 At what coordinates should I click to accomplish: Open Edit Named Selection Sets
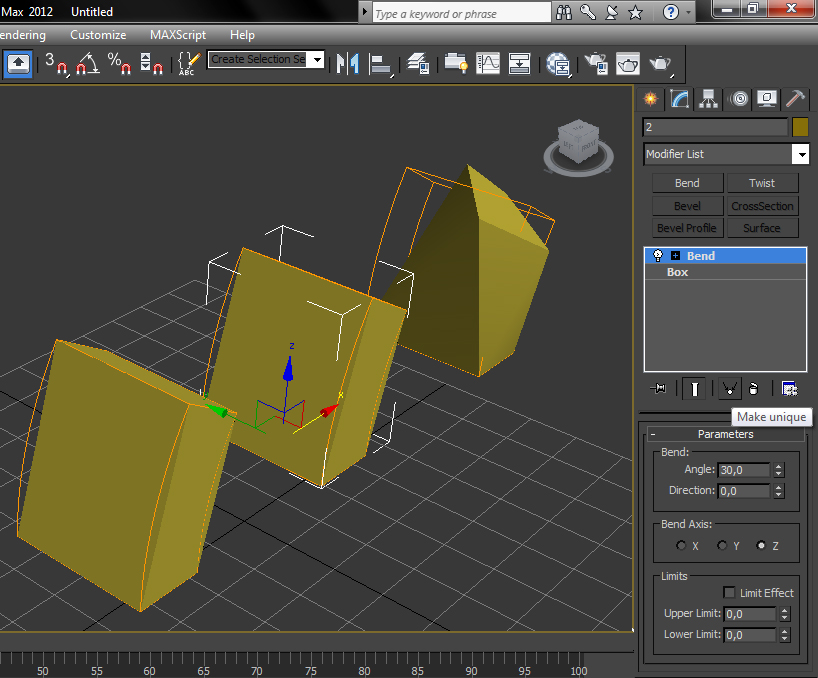pyautogui.click(x=188, y=64)
